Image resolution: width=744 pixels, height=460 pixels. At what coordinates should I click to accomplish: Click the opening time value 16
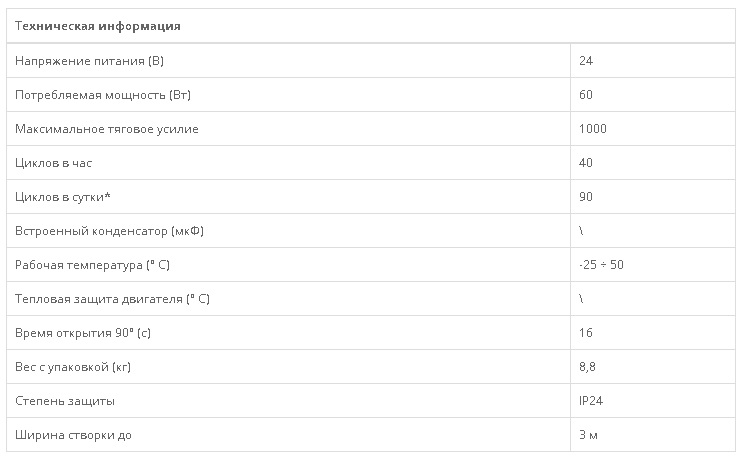(586, 333)
